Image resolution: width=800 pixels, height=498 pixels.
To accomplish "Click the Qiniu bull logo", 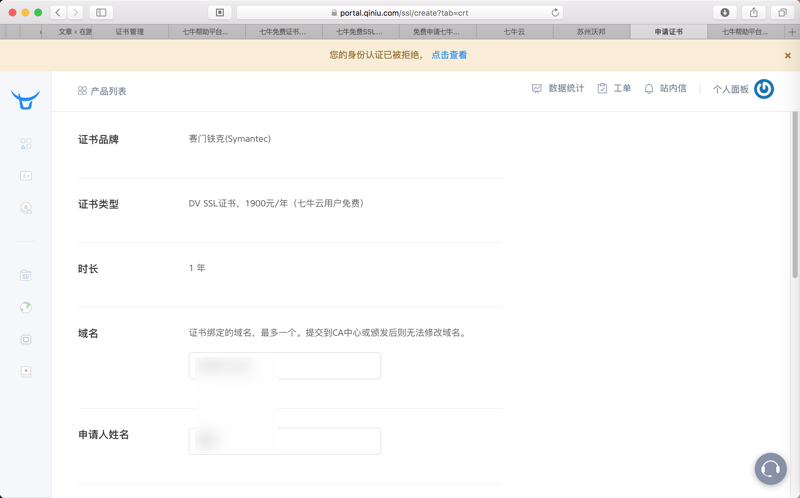I will [x=26, y=99].
